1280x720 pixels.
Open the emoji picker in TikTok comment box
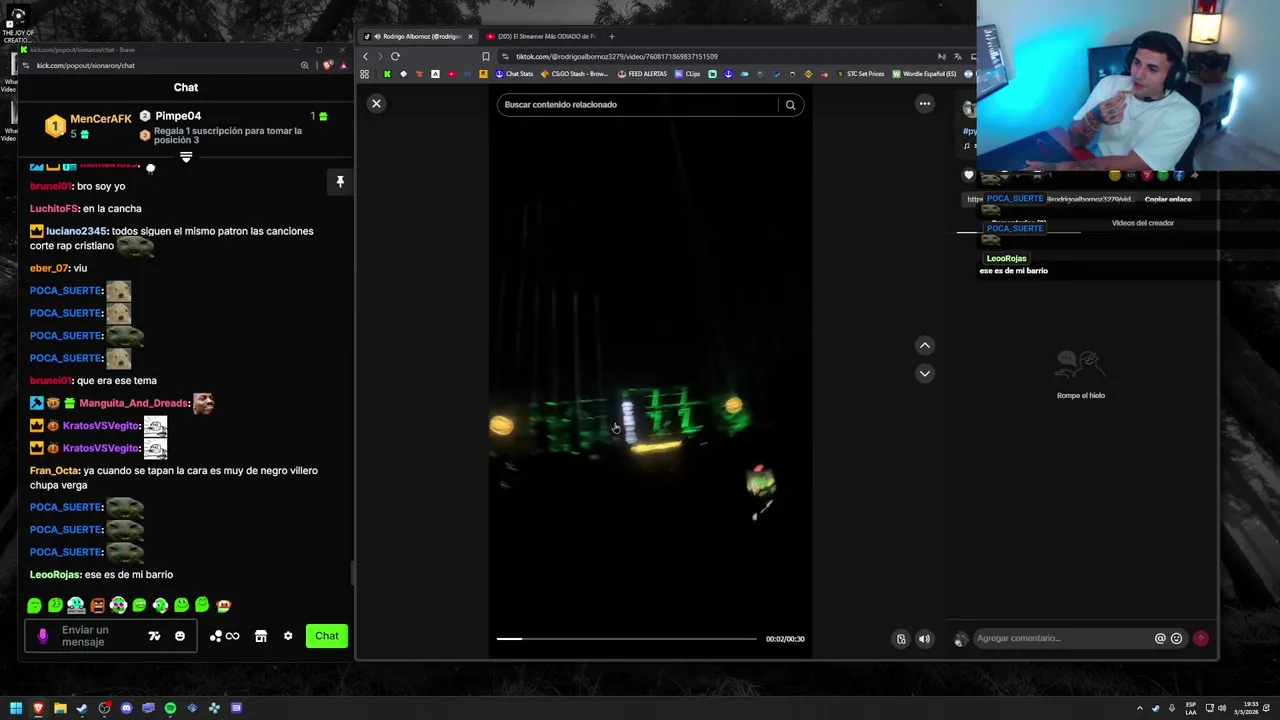[1176, 638]
